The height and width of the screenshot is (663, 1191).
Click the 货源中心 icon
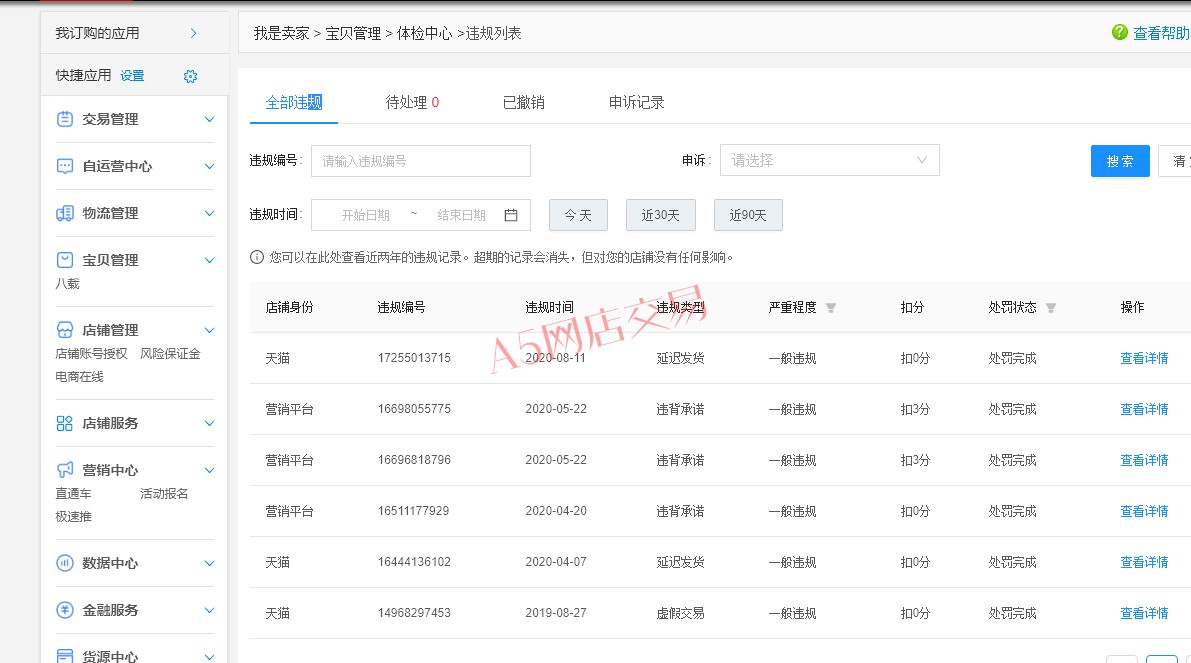(65, 656)
